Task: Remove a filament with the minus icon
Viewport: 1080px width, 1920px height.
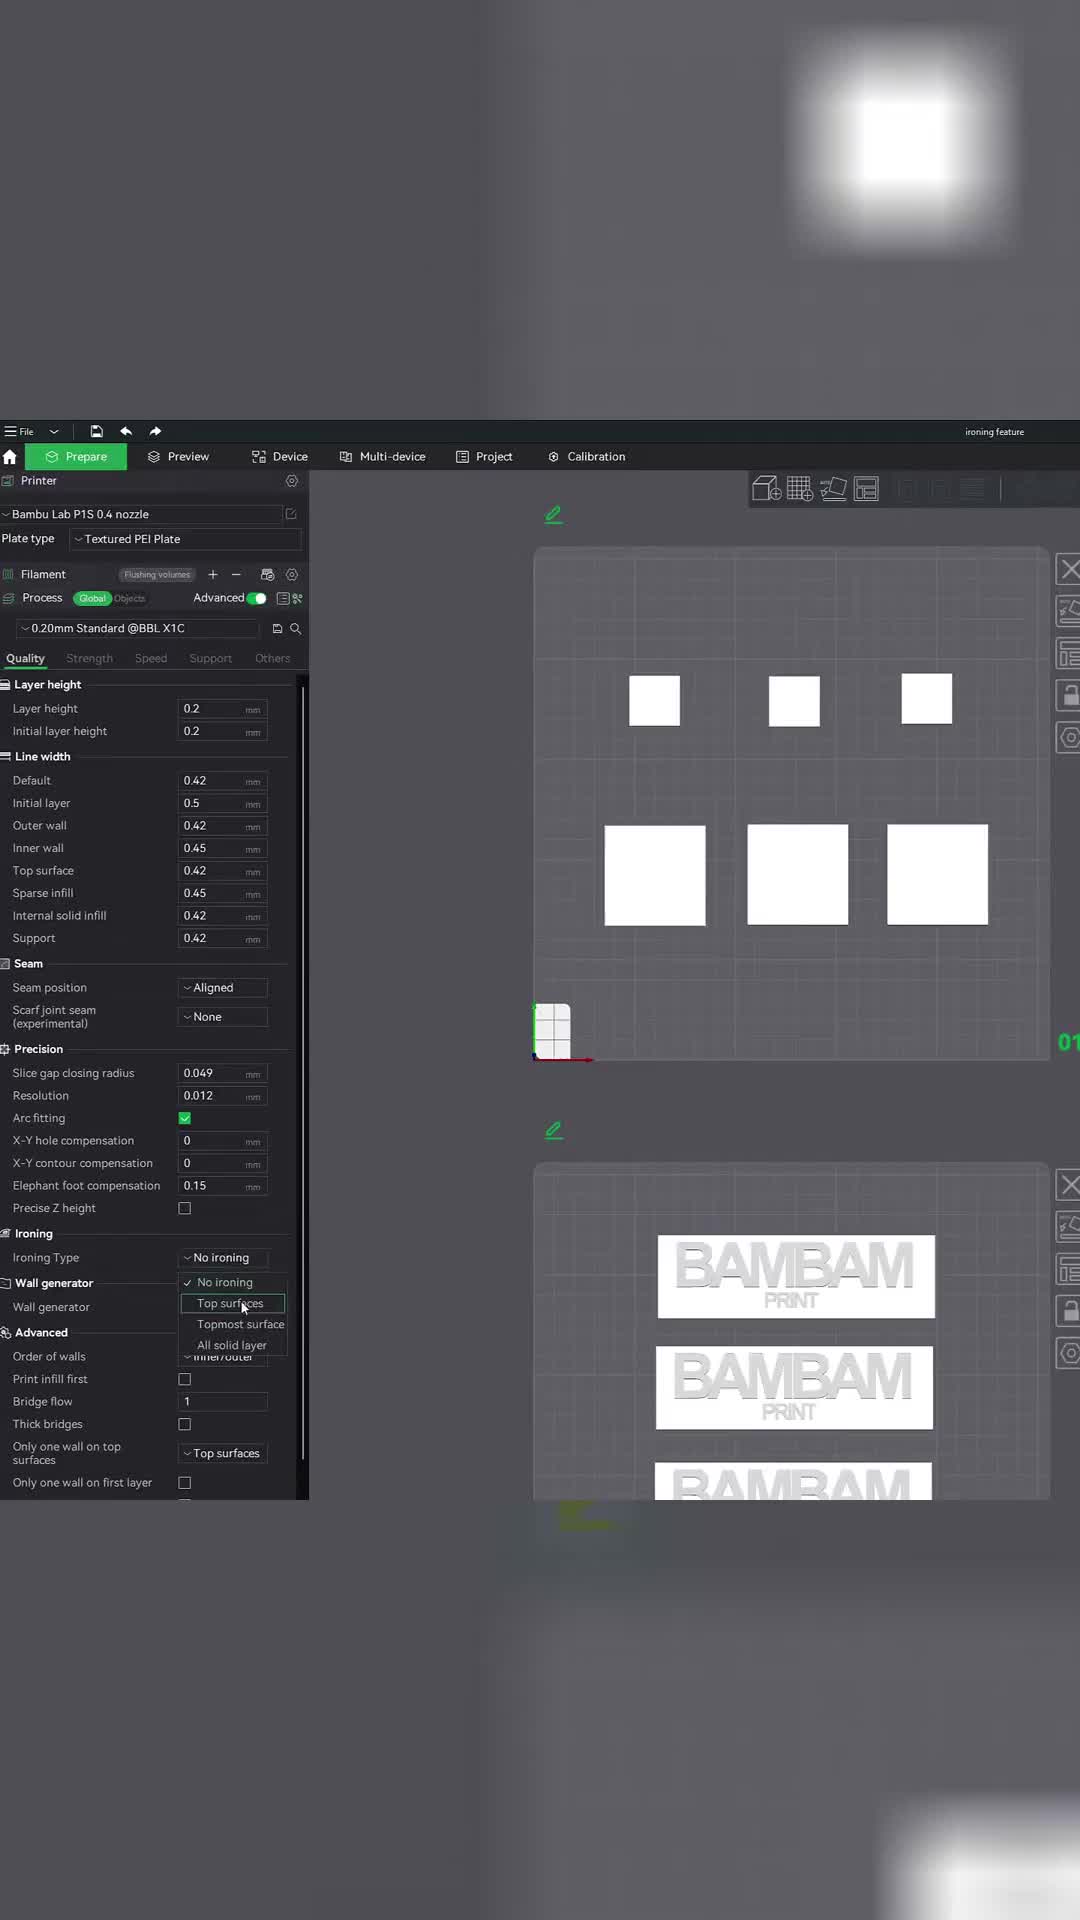Action: click(x=236, y=574)
